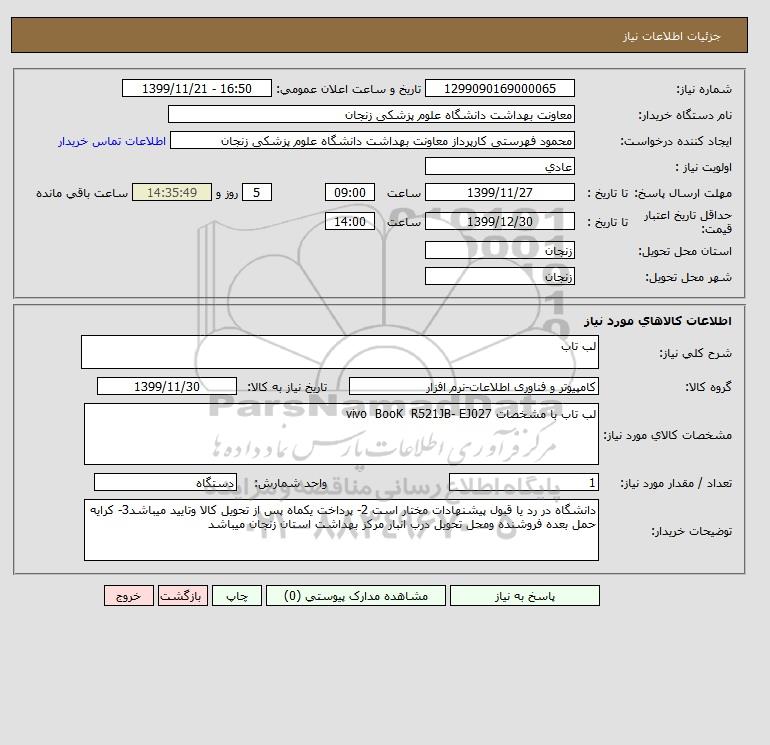Screen dimensions: 770x745
Task: Click the remaining days field showing 5
Action: pos(257,193)
